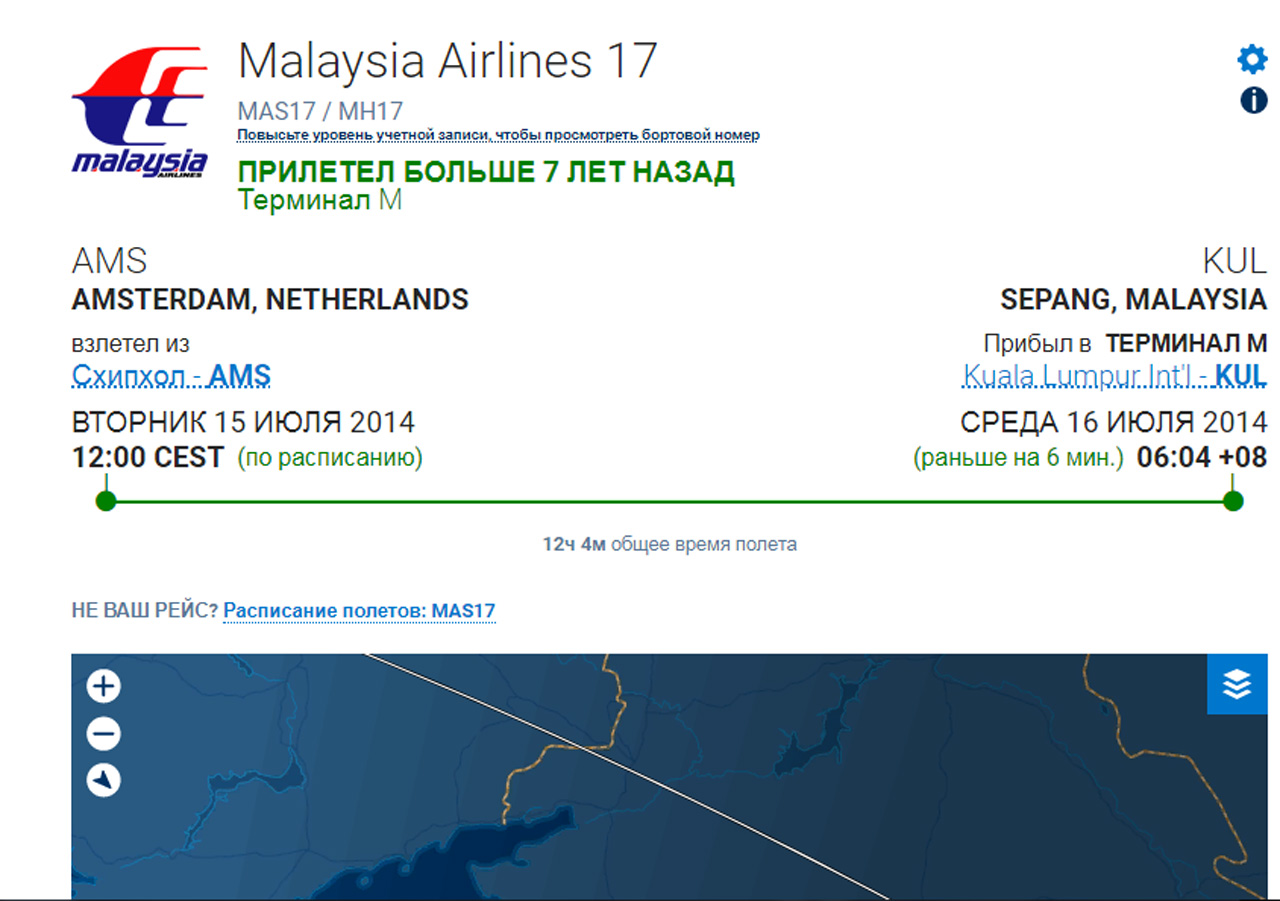
Task: Open Расписание полетов: MAS17 link
Action: (359, 611)
